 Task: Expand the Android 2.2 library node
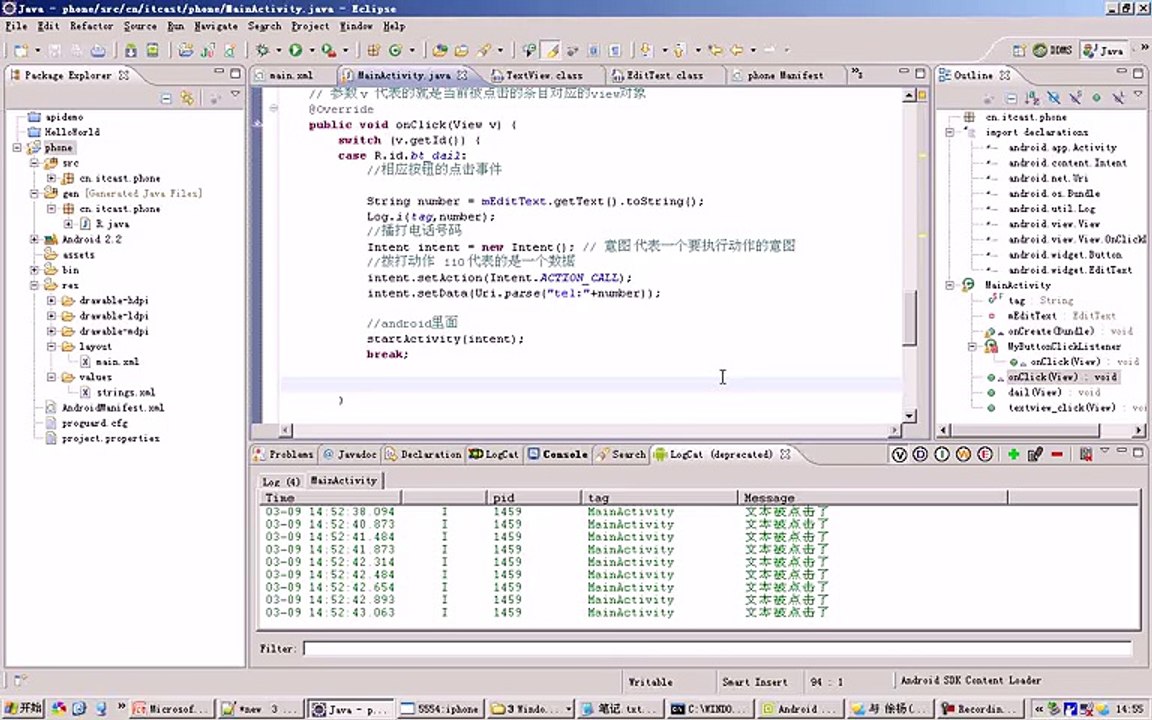pos(35,240)
